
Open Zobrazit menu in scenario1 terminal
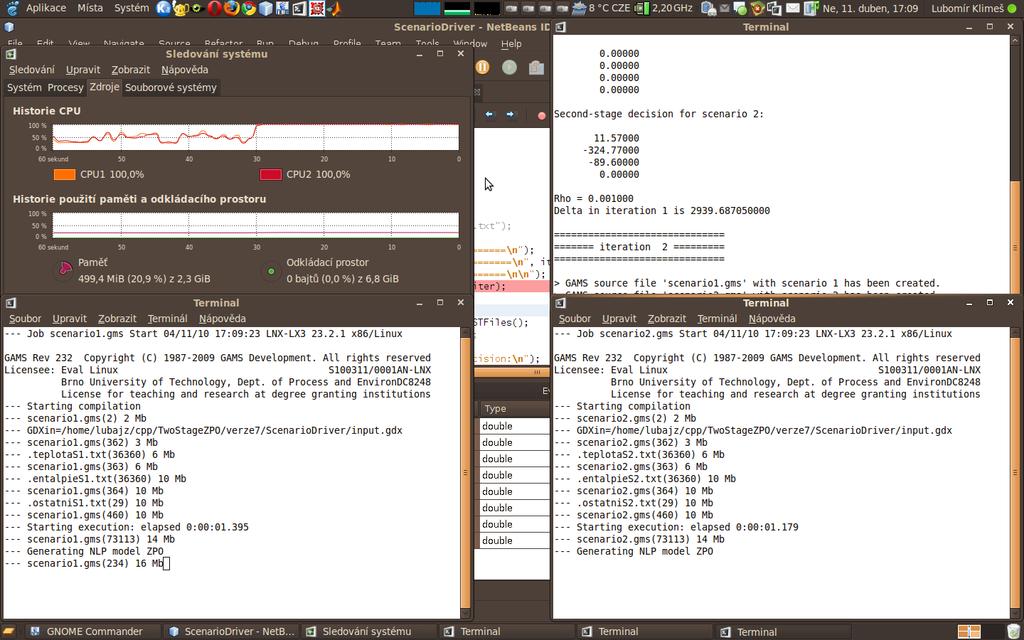coord(117,319)
